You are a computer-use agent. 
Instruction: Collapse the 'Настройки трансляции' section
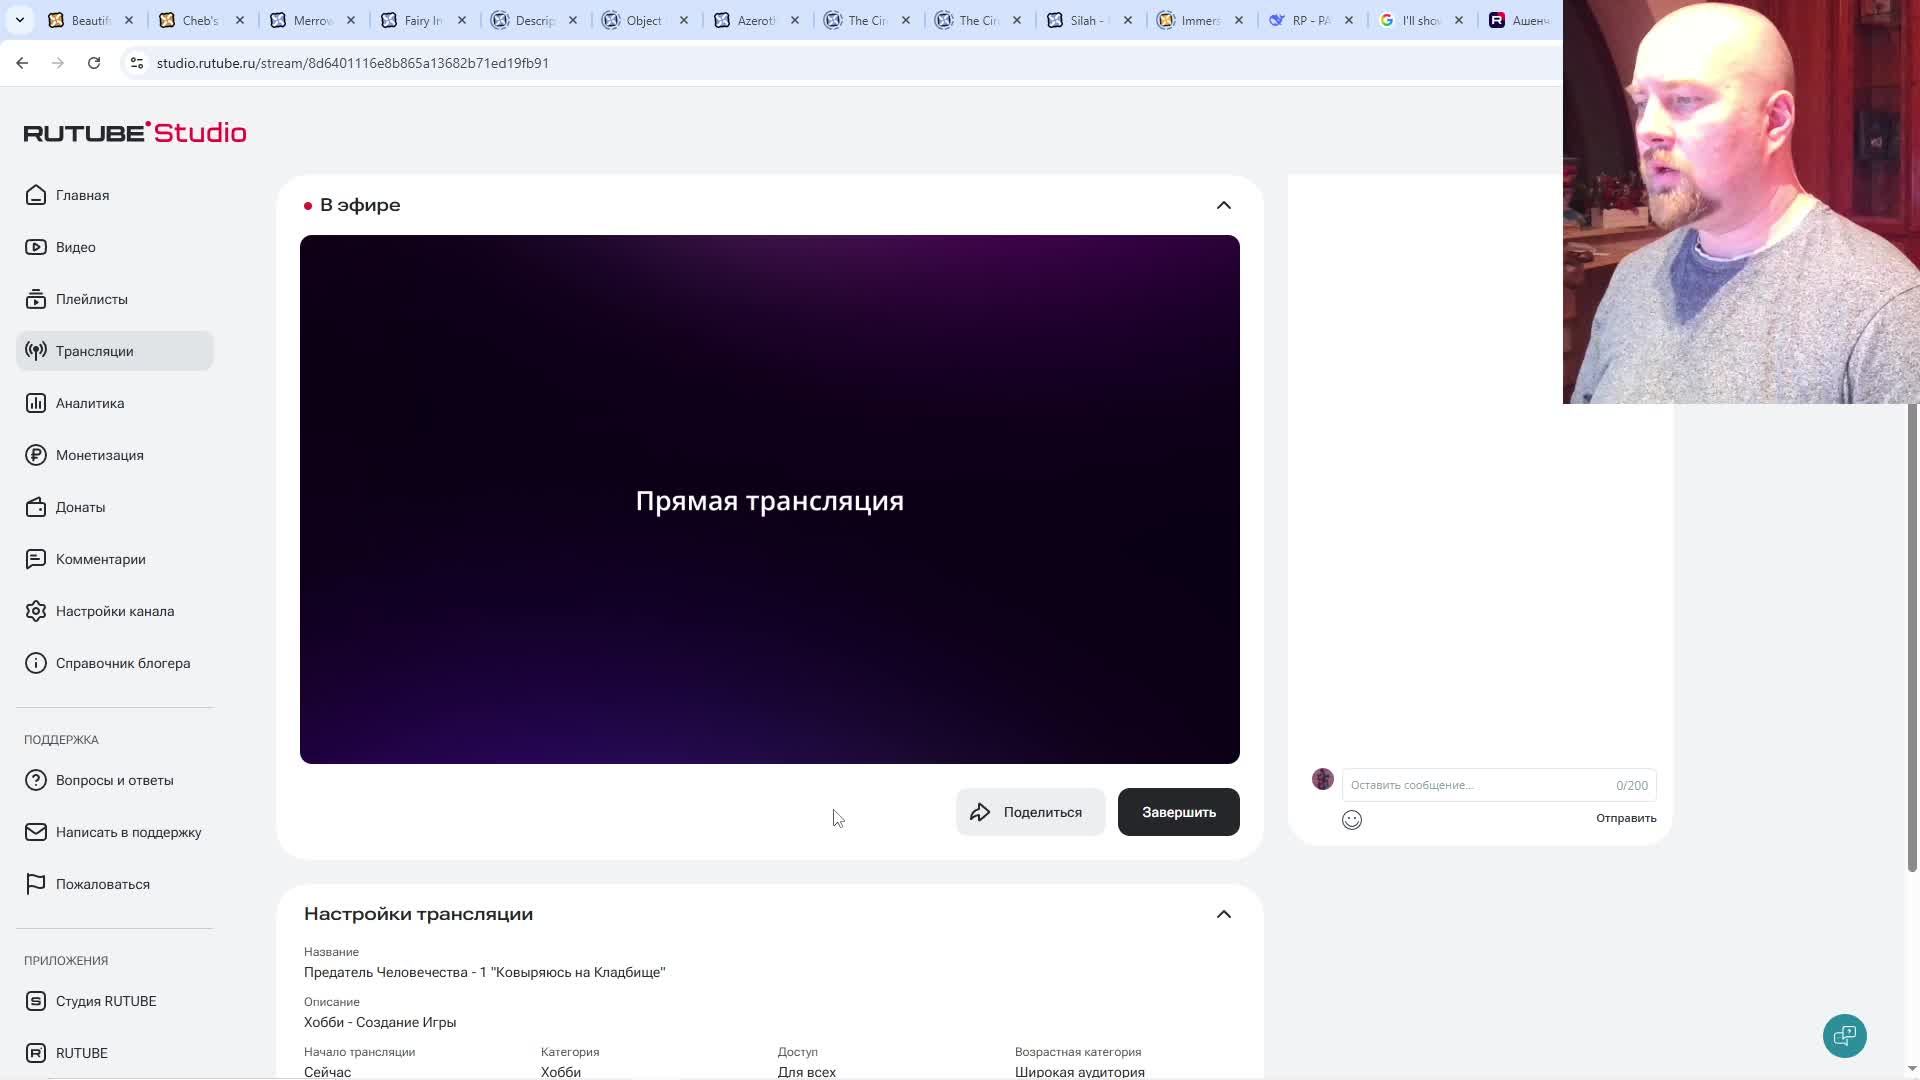tap(1223, 914)
